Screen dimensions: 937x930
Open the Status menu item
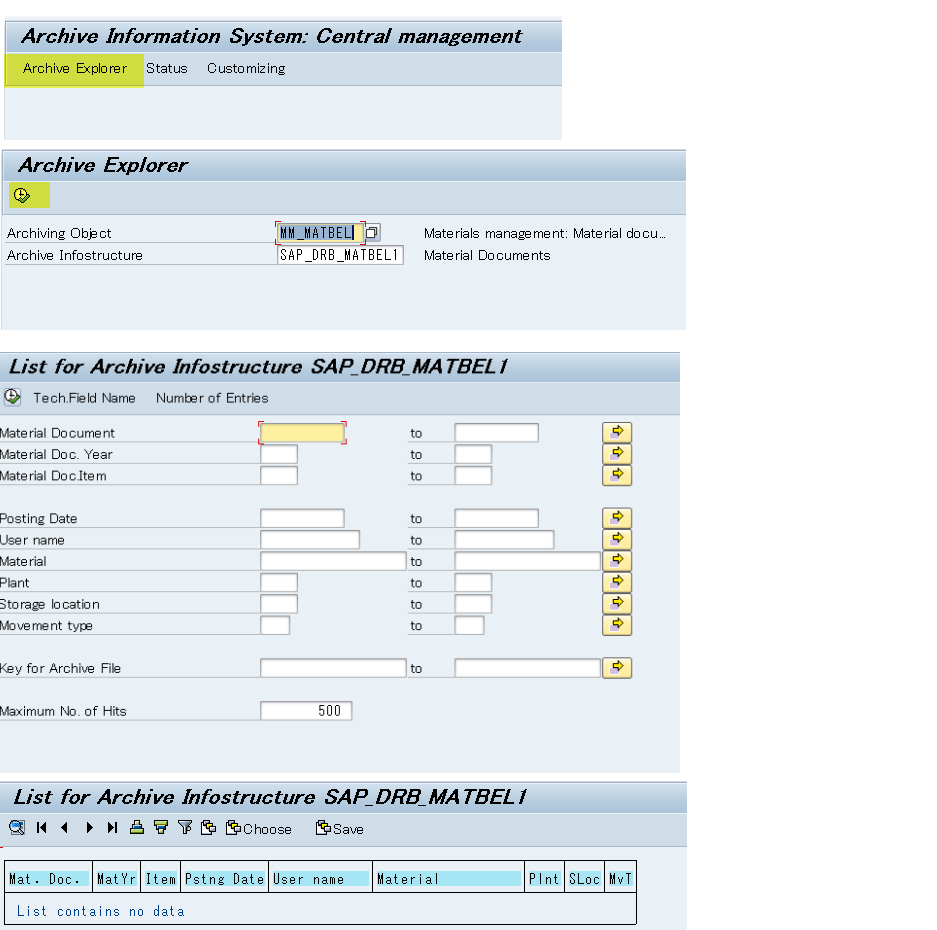(167, 69)
